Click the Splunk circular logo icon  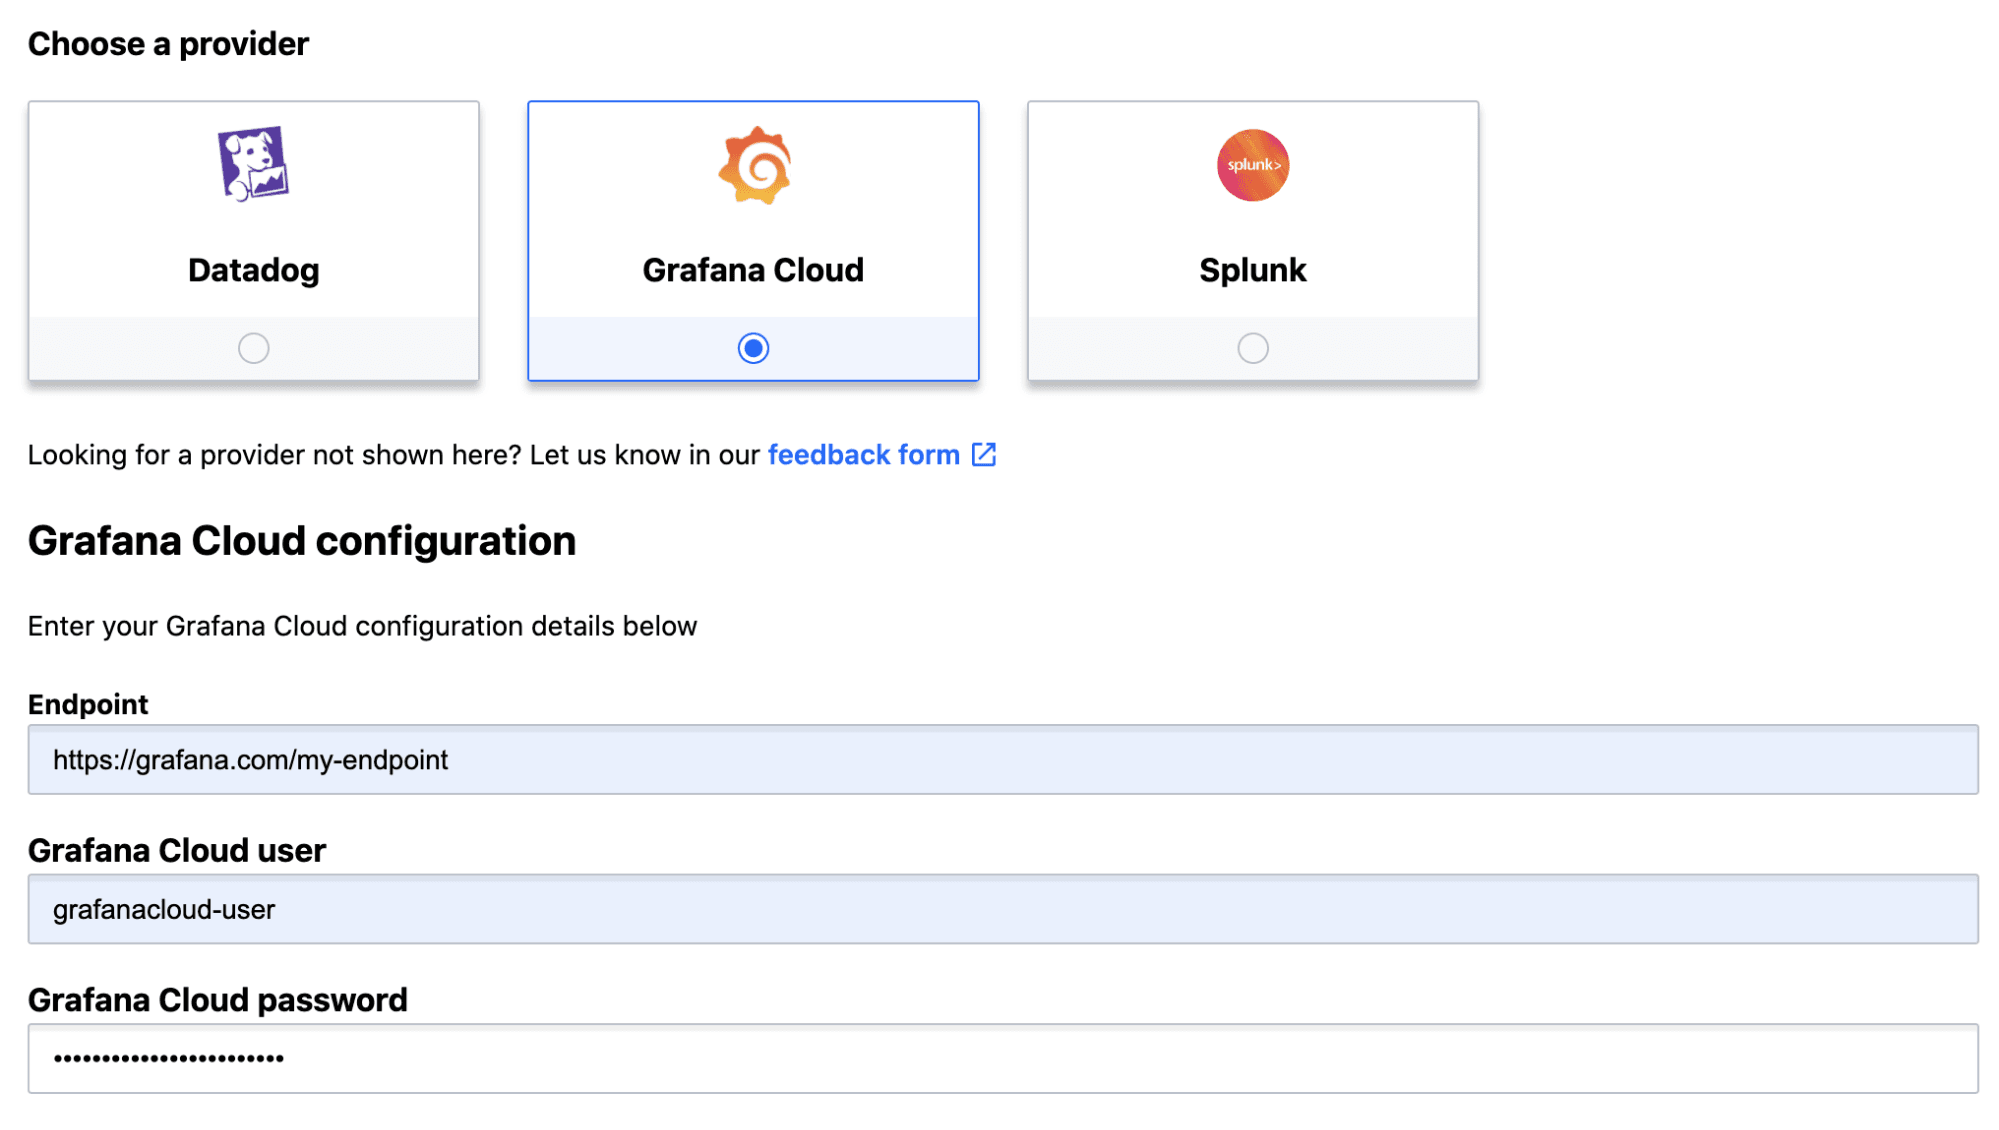(1252, 165)
